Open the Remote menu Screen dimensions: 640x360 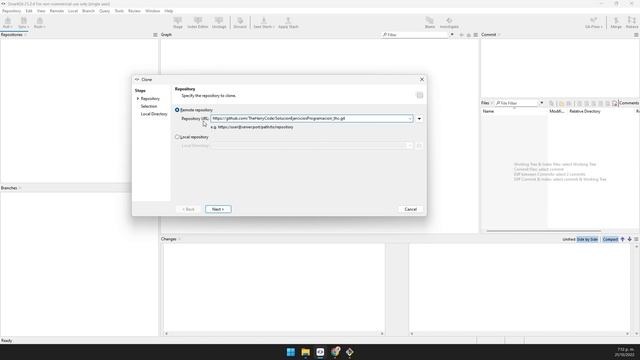coord(57,11)
